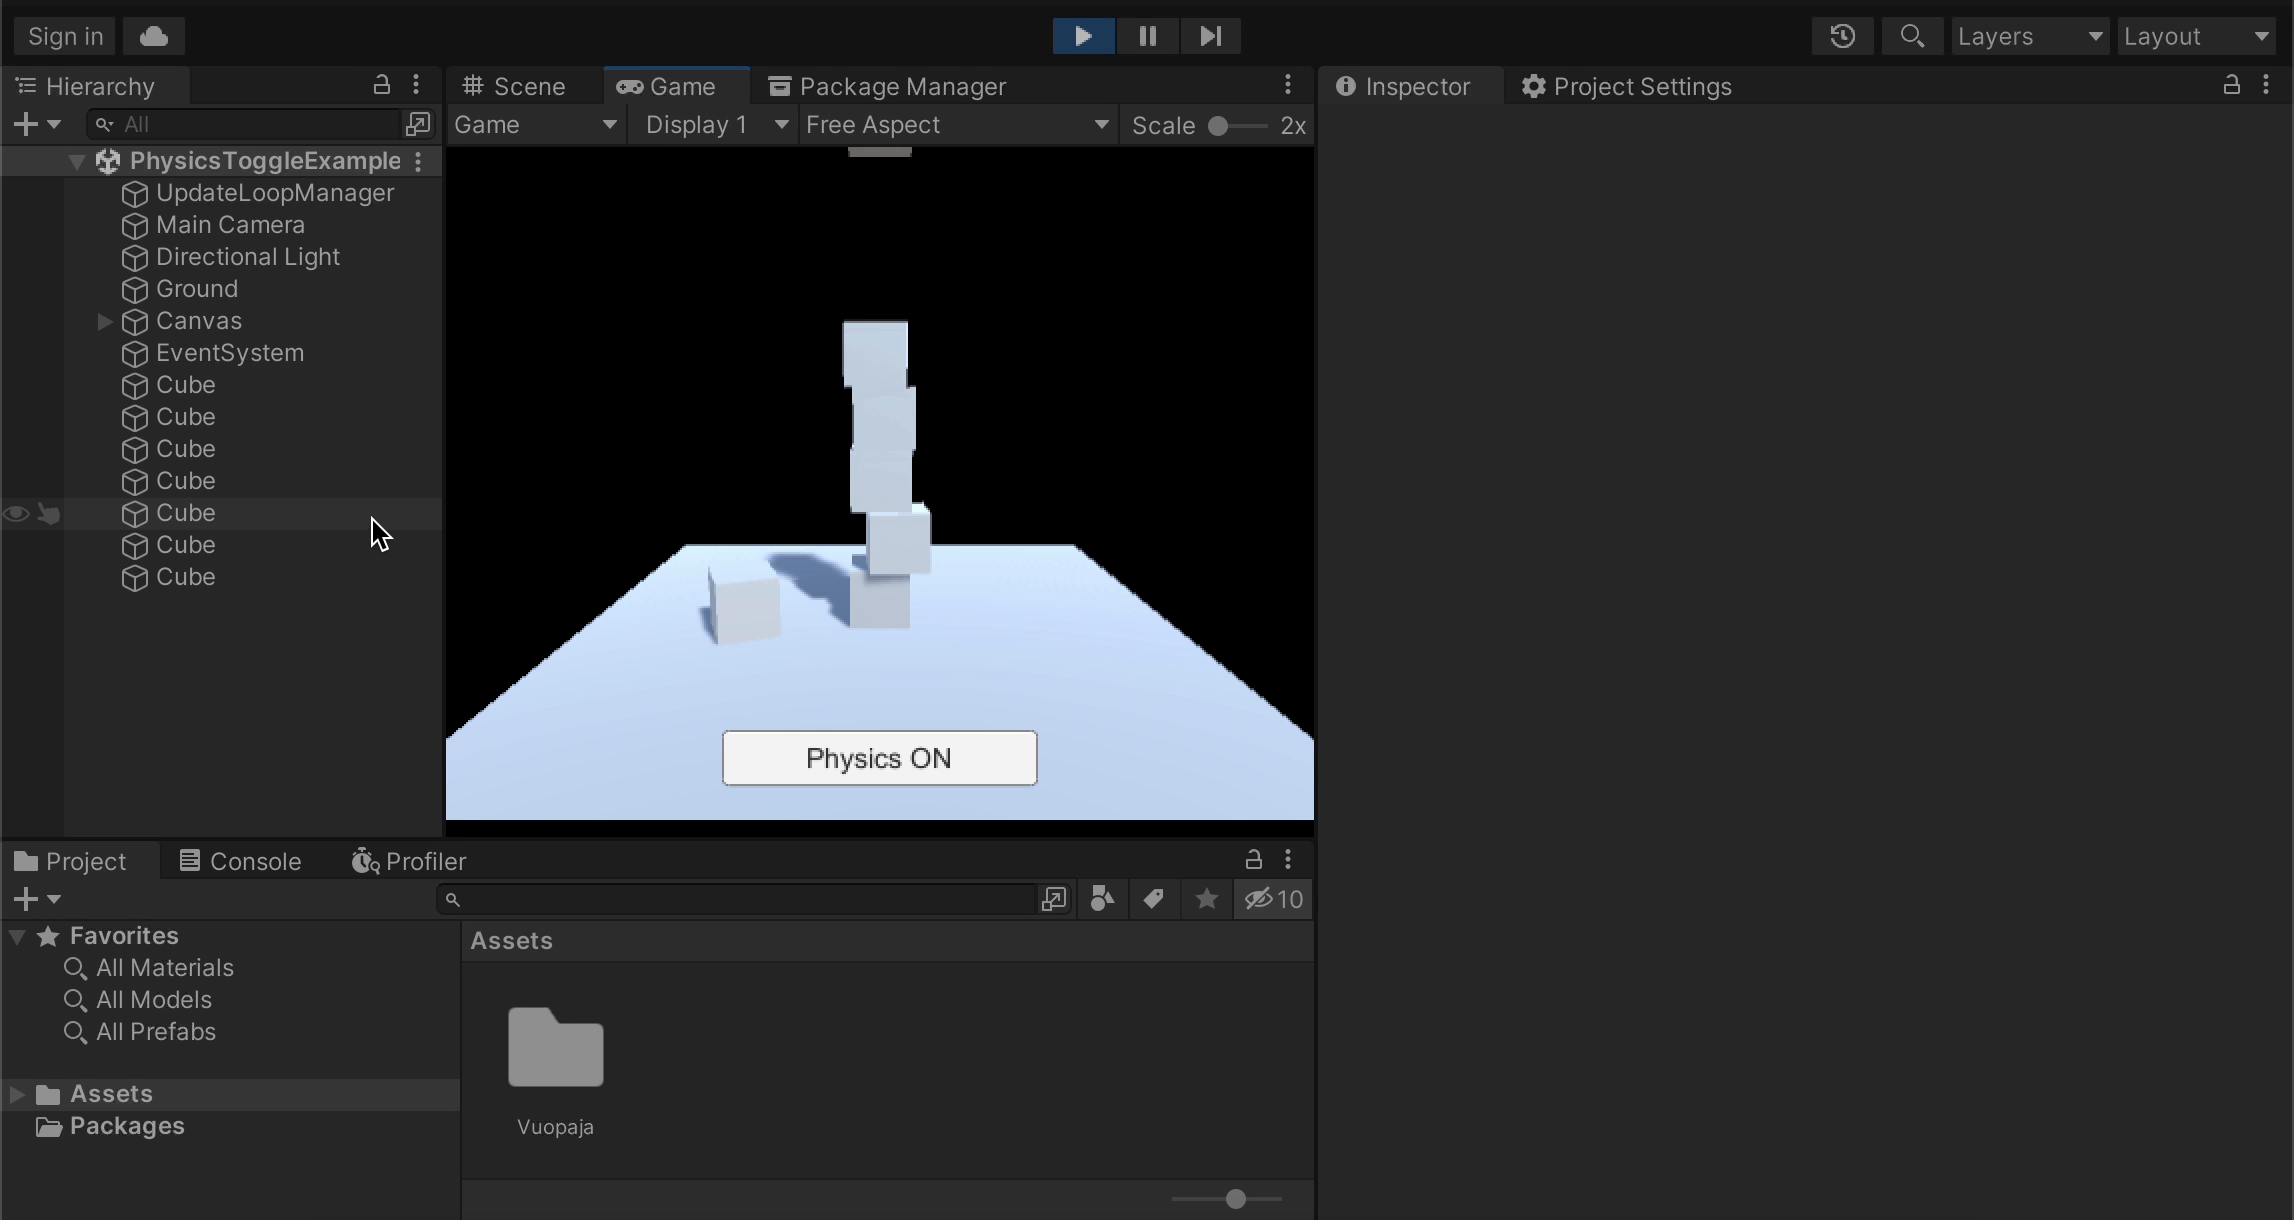Select the last Cube in Hierarchy
The height and width of the screenshot is (1220, 2294).
[186, 577]
